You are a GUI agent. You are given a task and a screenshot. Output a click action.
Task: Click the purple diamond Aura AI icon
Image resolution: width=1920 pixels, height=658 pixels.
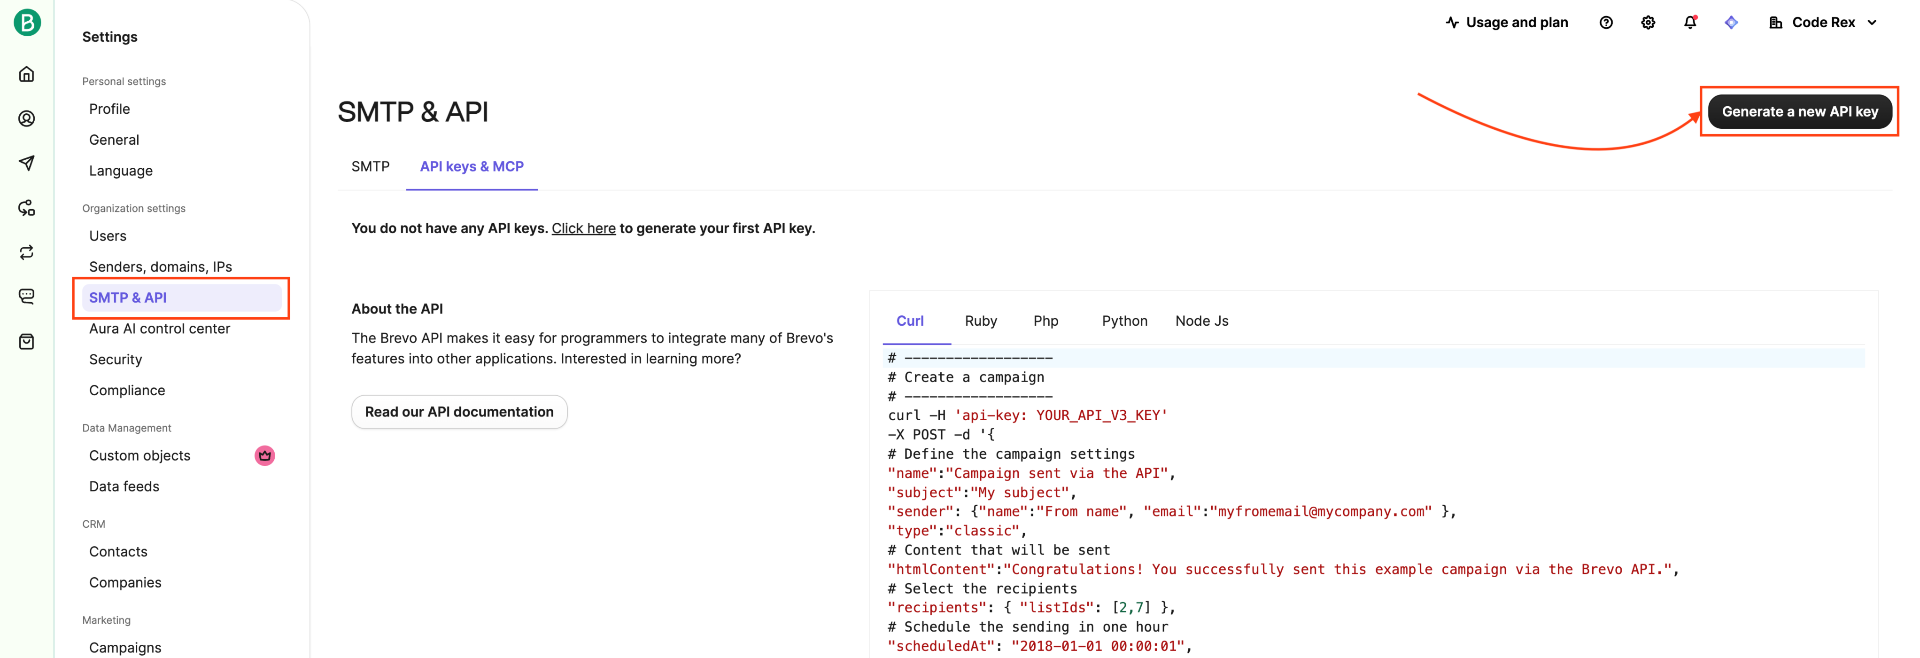click(1731, 23)
